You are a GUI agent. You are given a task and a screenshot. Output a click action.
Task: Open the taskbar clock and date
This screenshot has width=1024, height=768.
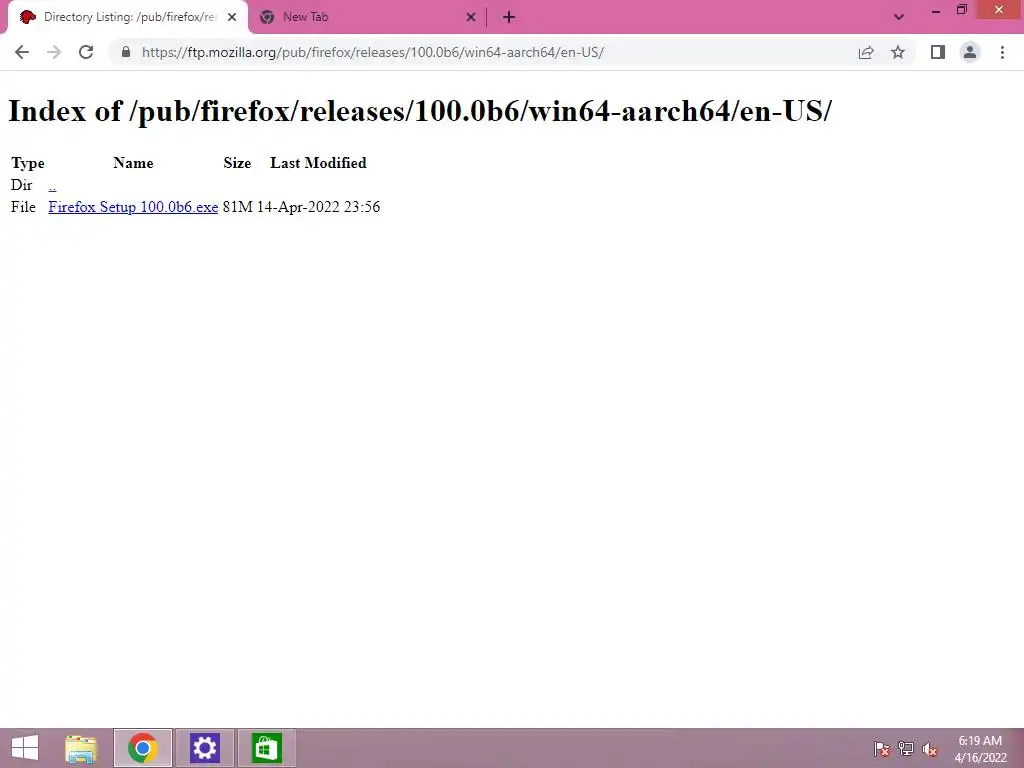click(980, 749)
